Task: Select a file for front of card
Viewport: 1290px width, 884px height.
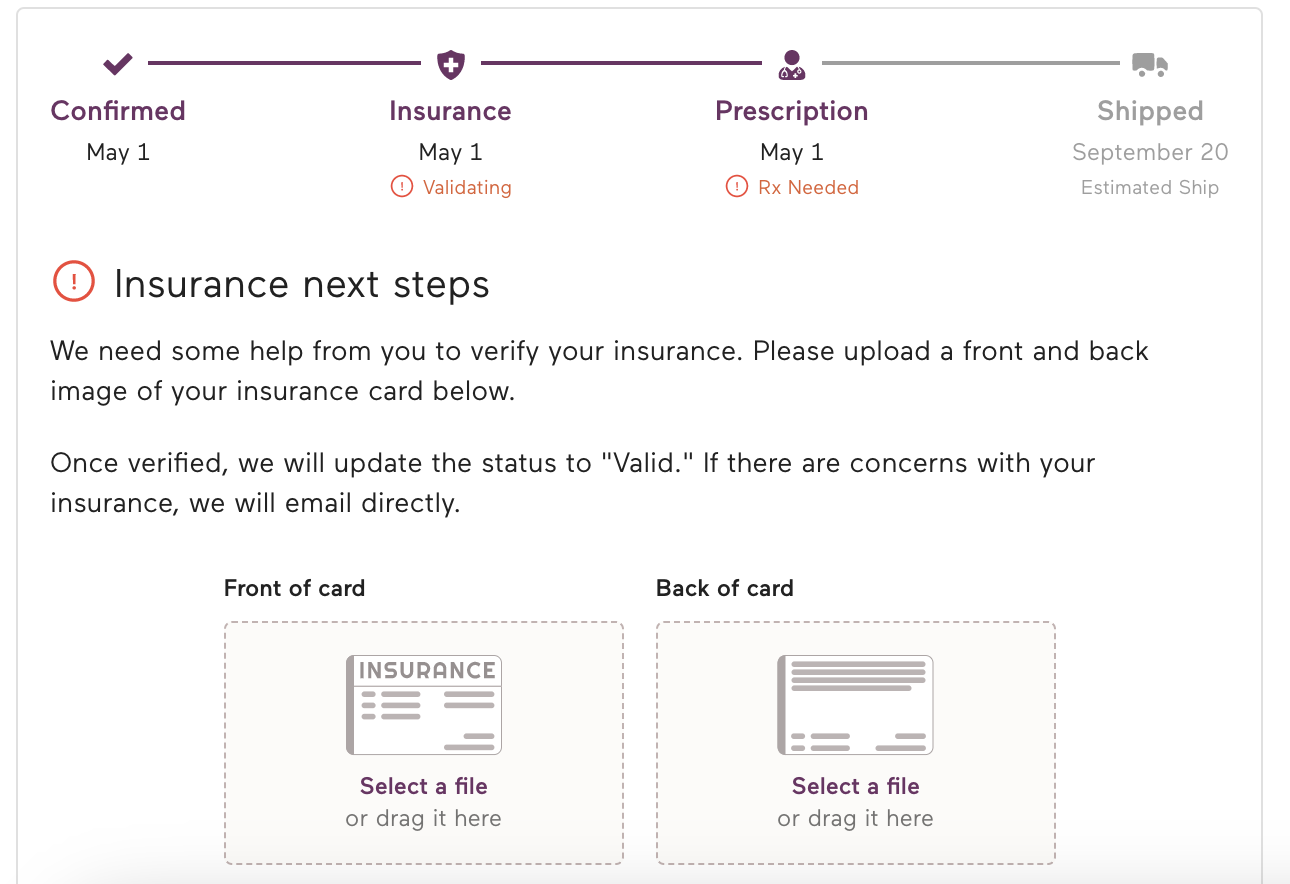Action: pyautogui.click(x=424, y=786)
